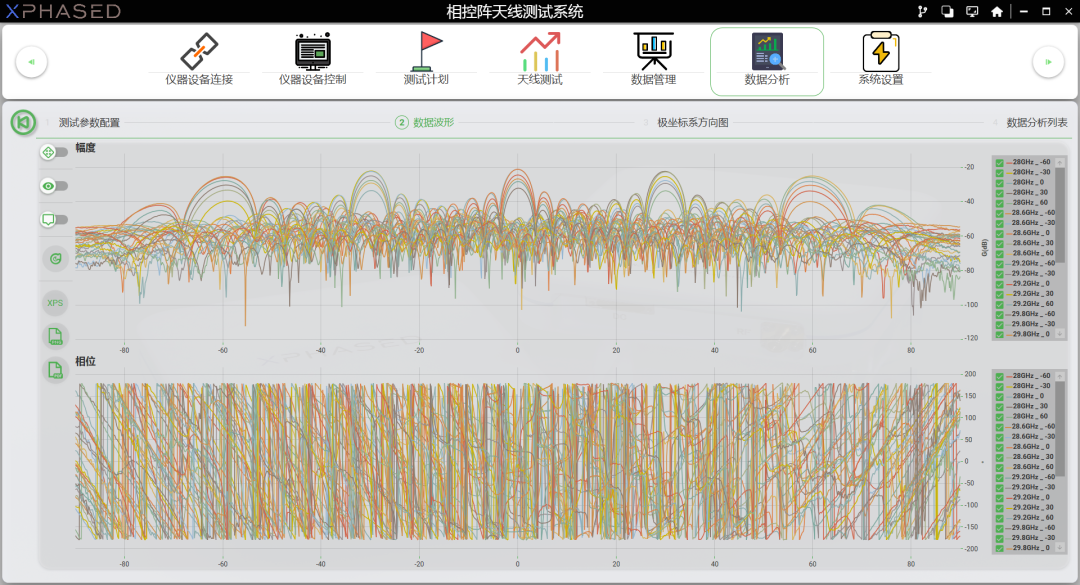The image size is (1080, 585).
Task: Click the 幅度 amplitude chart title
Action: (85, 147)
